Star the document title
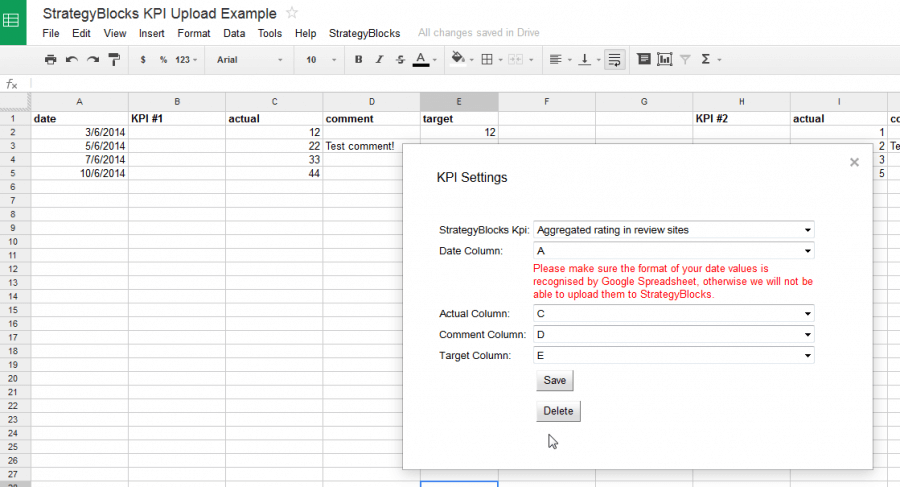The image size is (900, 487). click(292, 13)
